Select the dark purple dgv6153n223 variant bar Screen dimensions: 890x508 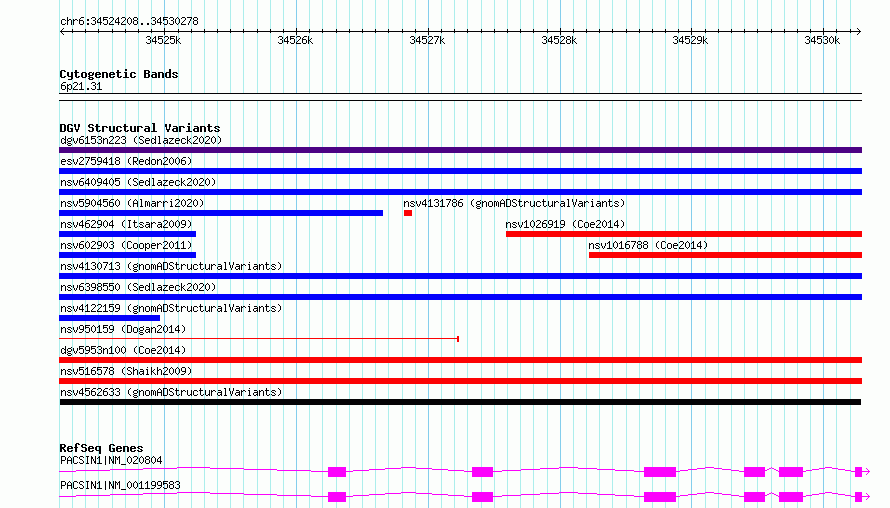coord(460,150)
